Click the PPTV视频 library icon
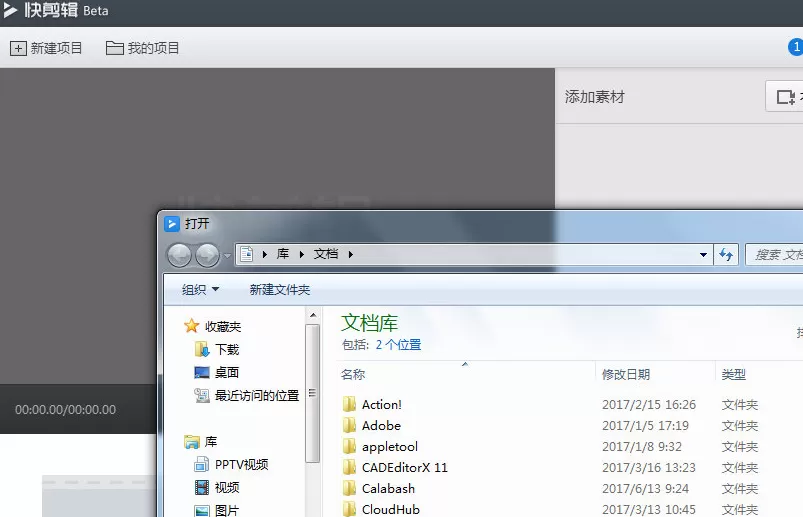803x517 pixels. 202,465
